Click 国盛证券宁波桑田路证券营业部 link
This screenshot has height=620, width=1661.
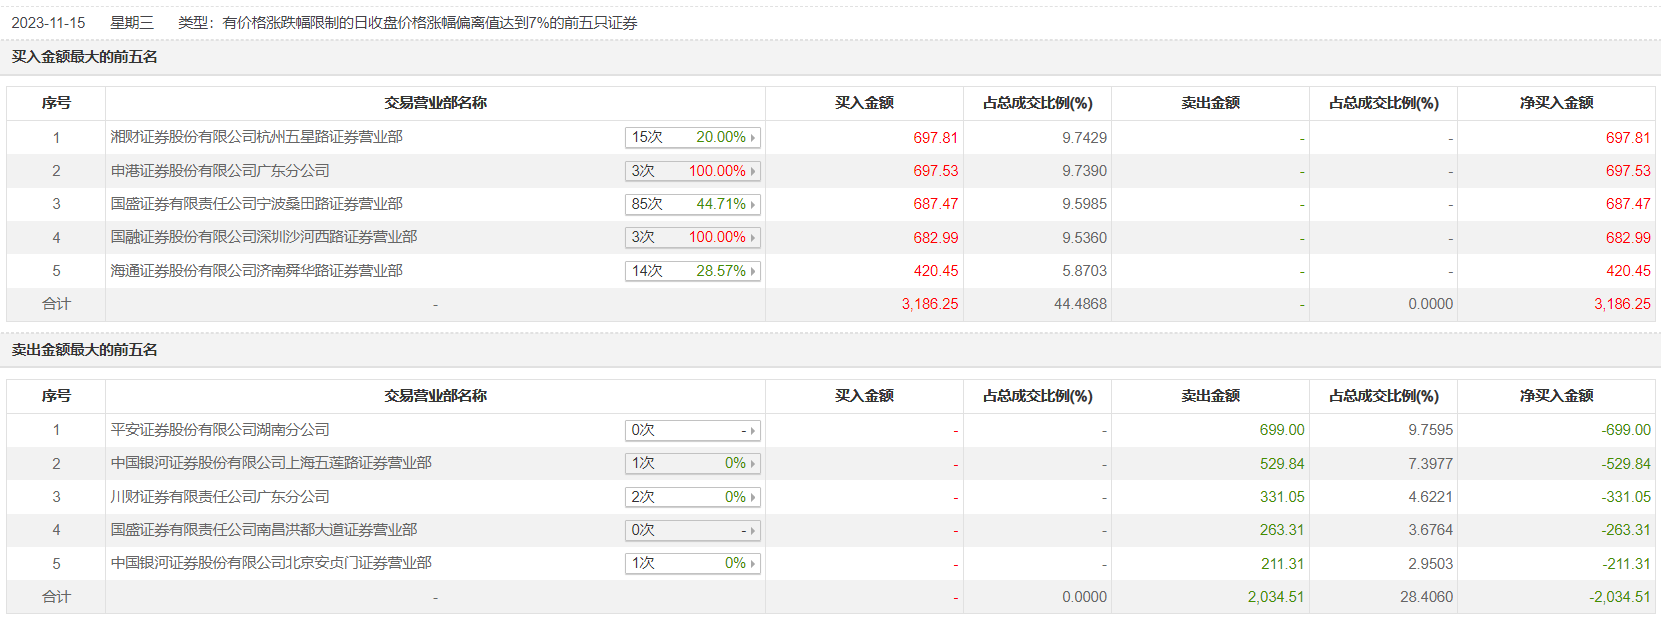coord(256,204)
